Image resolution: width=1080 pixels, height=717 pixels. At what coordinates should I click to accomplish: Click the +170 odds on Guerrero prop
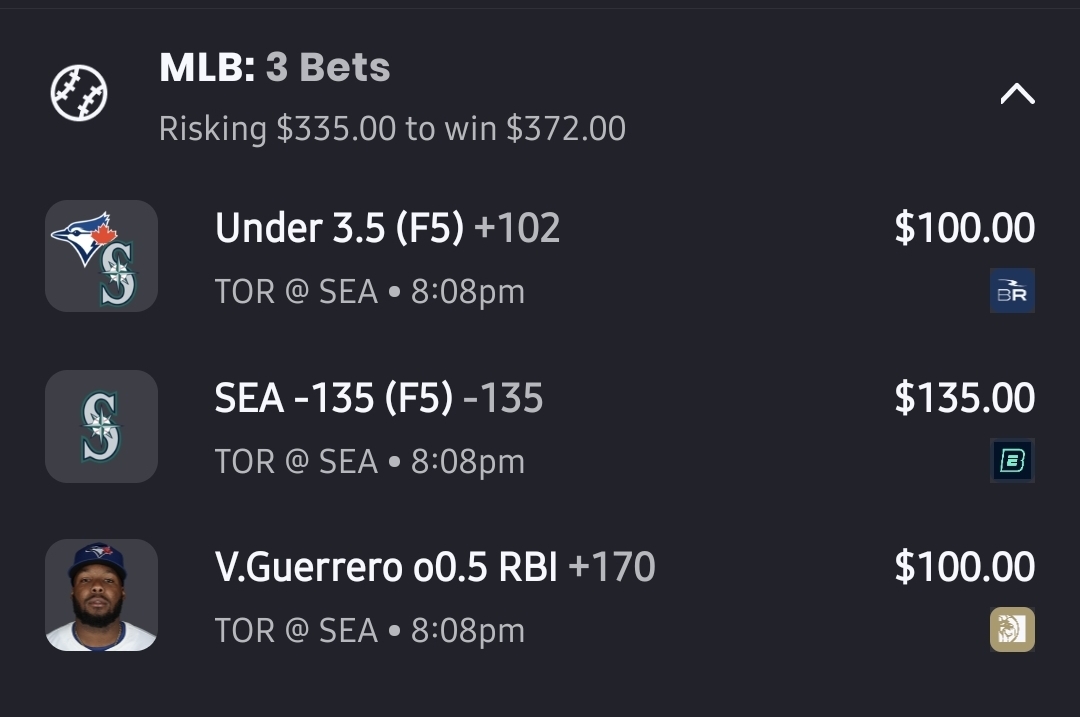(x=612, y=568)
